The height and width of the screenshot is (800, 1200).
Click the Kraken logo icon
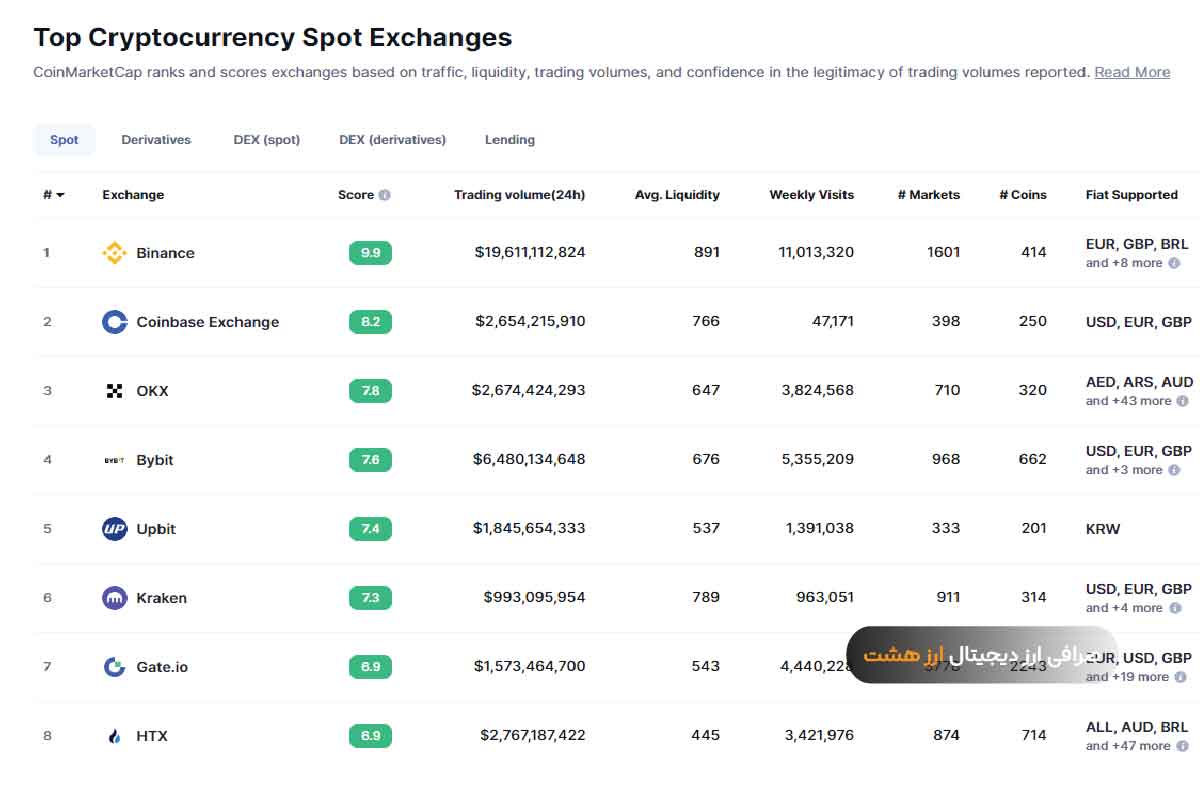point(115,598)
